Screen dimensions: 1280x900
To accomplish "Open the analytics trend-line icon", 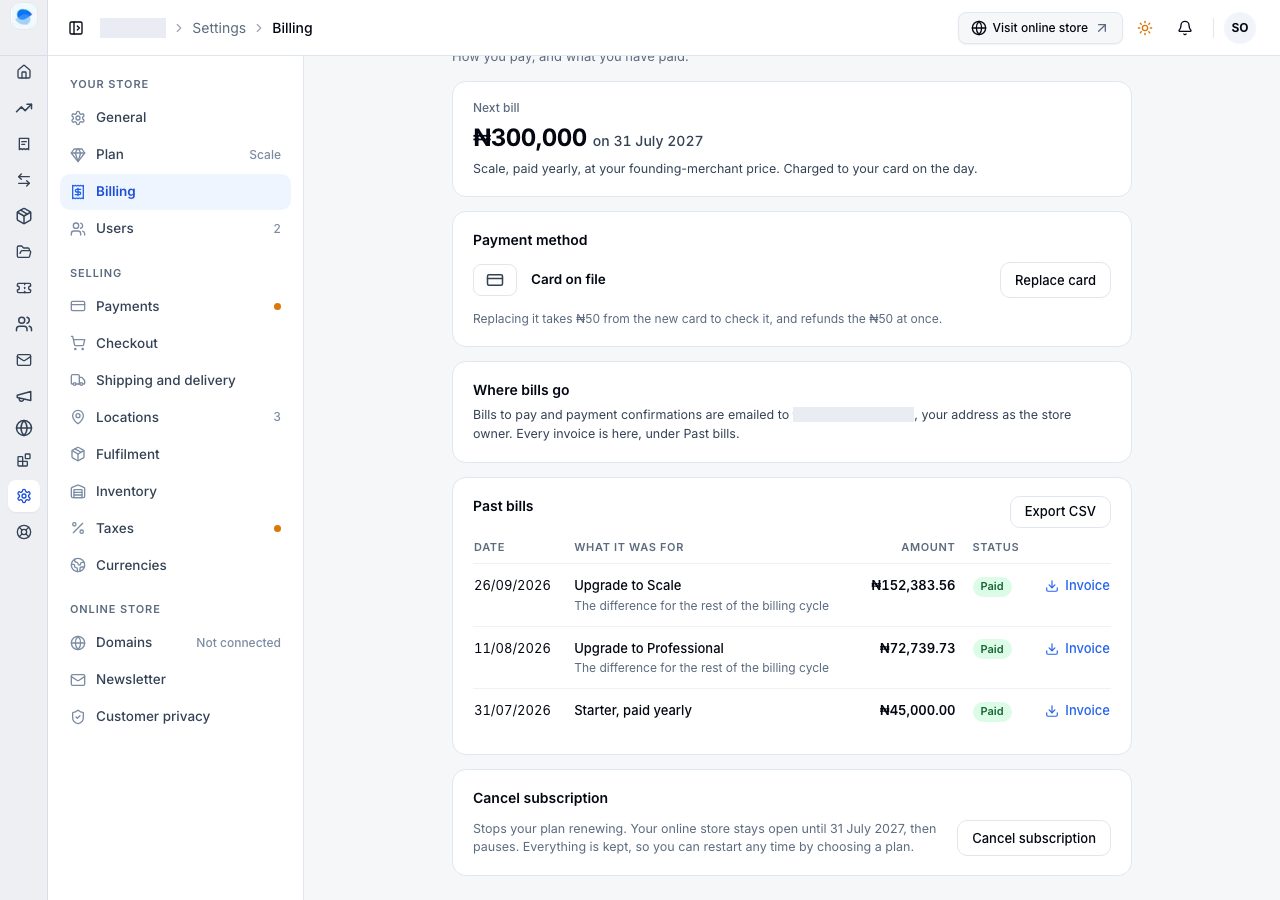I will pyautogui.click(x=24, y=108).
